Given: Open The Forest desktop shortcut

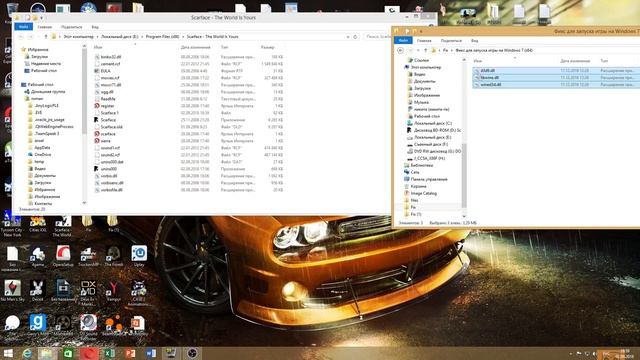Looking at the screenshot, I should click(113, 256).
